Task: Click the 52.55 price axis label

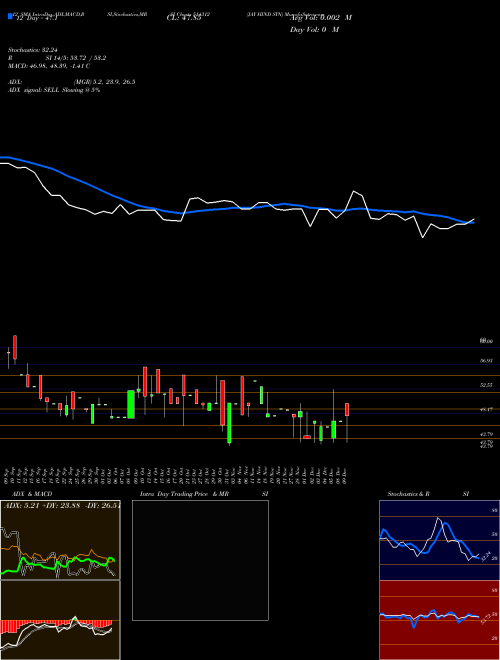Action: (x=486, y=385)
